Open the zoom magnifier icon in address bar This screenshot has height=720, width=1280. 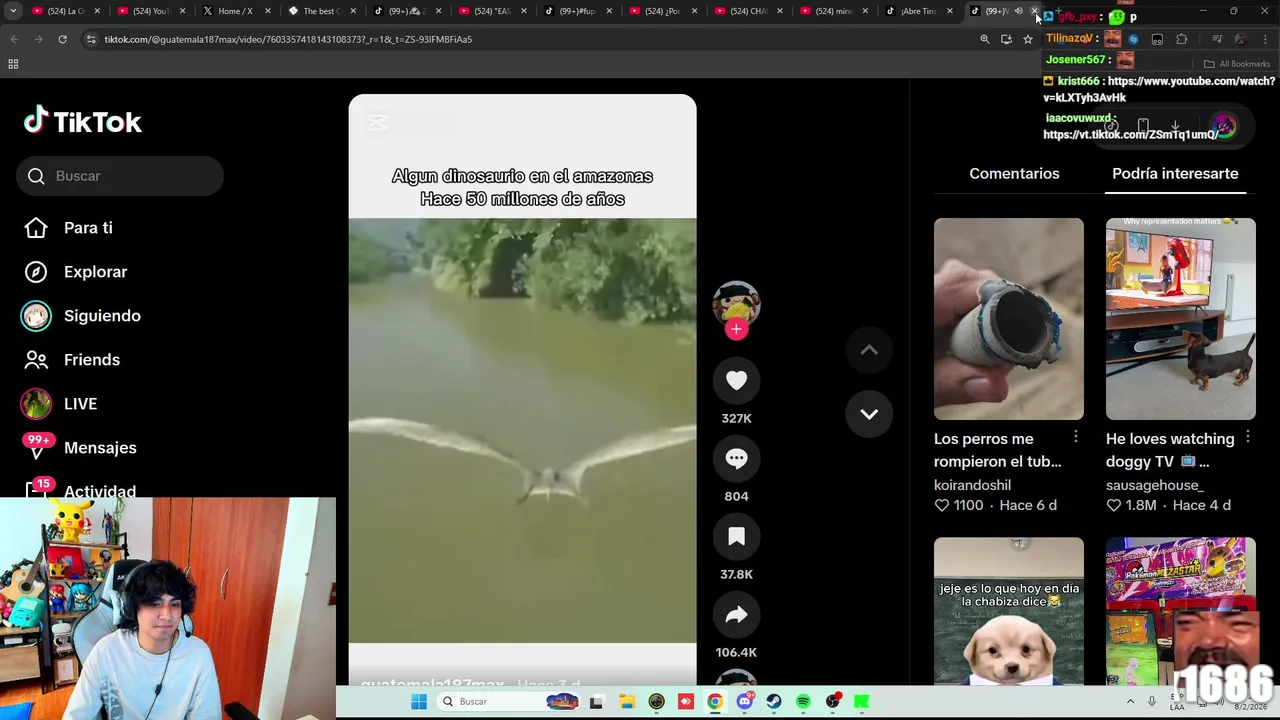(985, 39)
